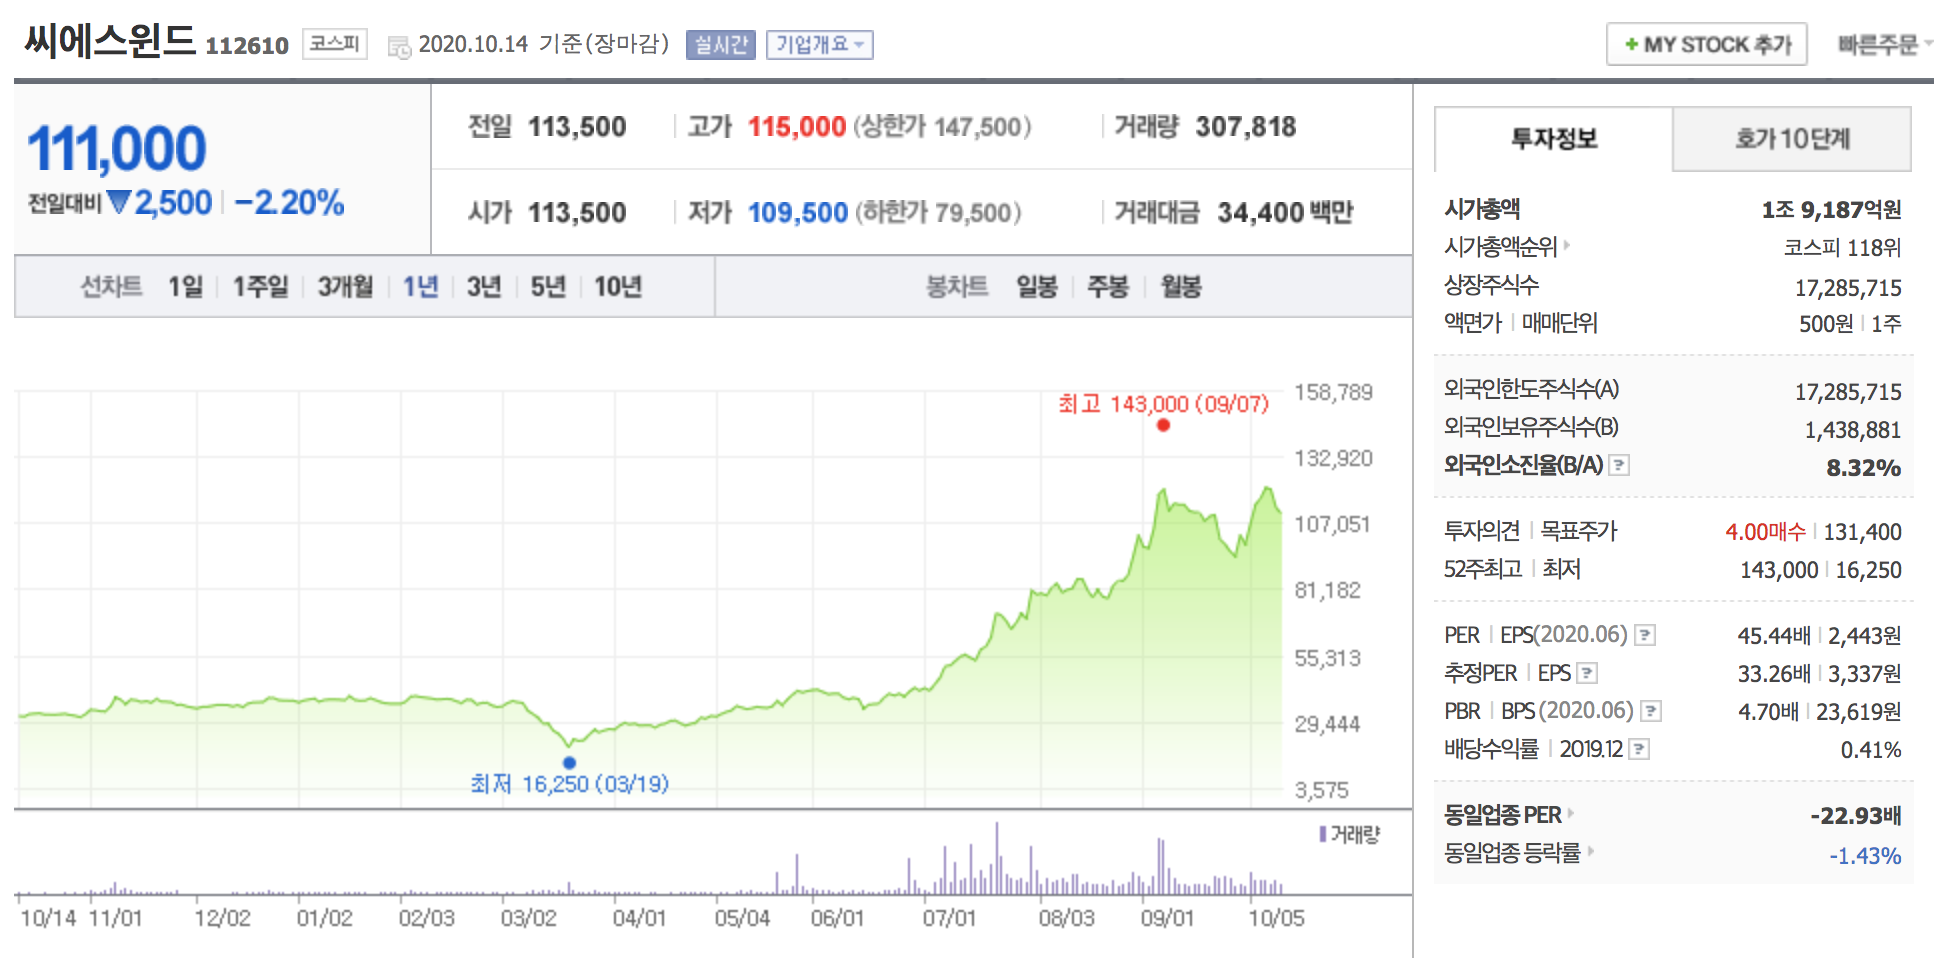Image resolution: width=1954 pixels, height=958 pixels.
Task: Enable 실시간 real-time price updates
Action: [719, 45]
